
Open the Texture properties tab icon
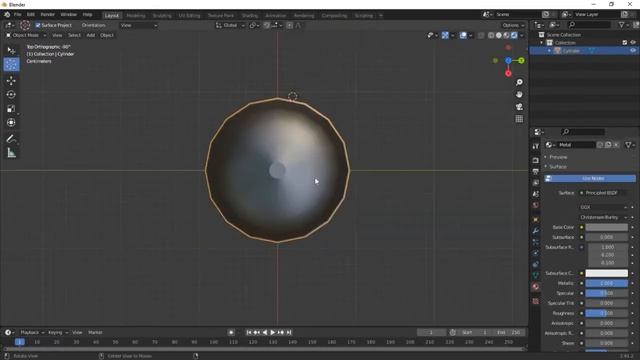coord(536,301)
